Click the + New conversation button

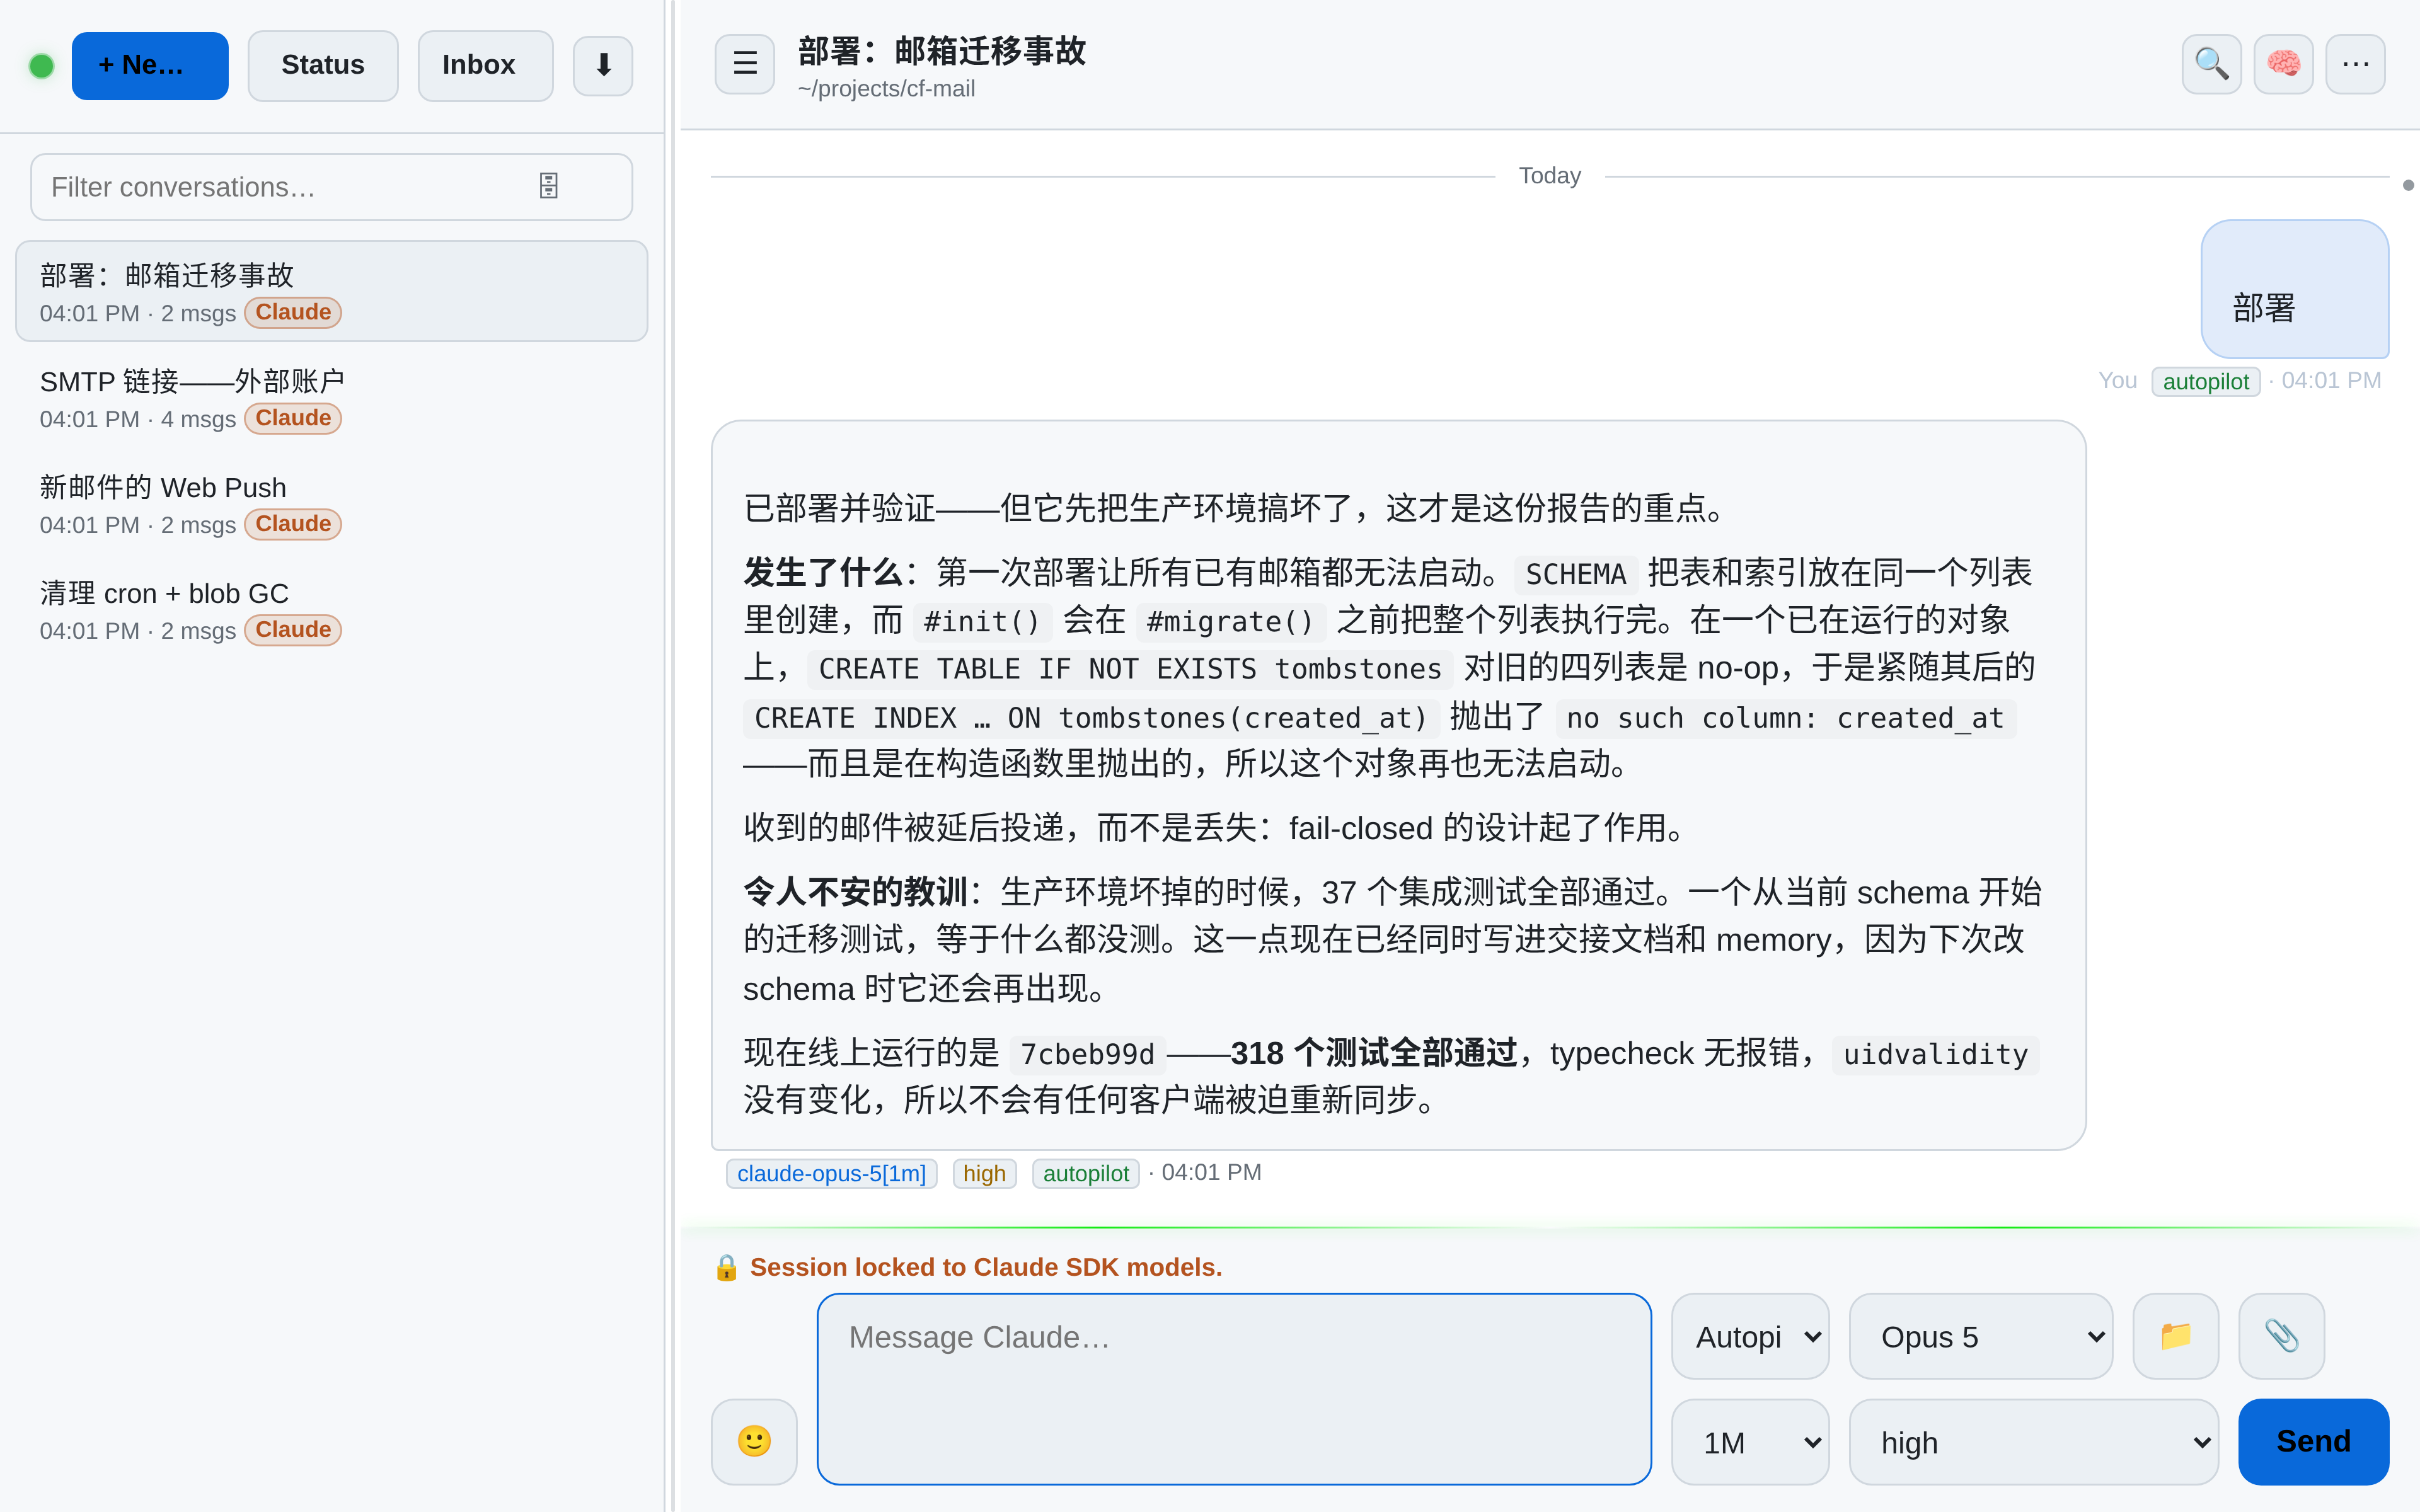(150, 66)
